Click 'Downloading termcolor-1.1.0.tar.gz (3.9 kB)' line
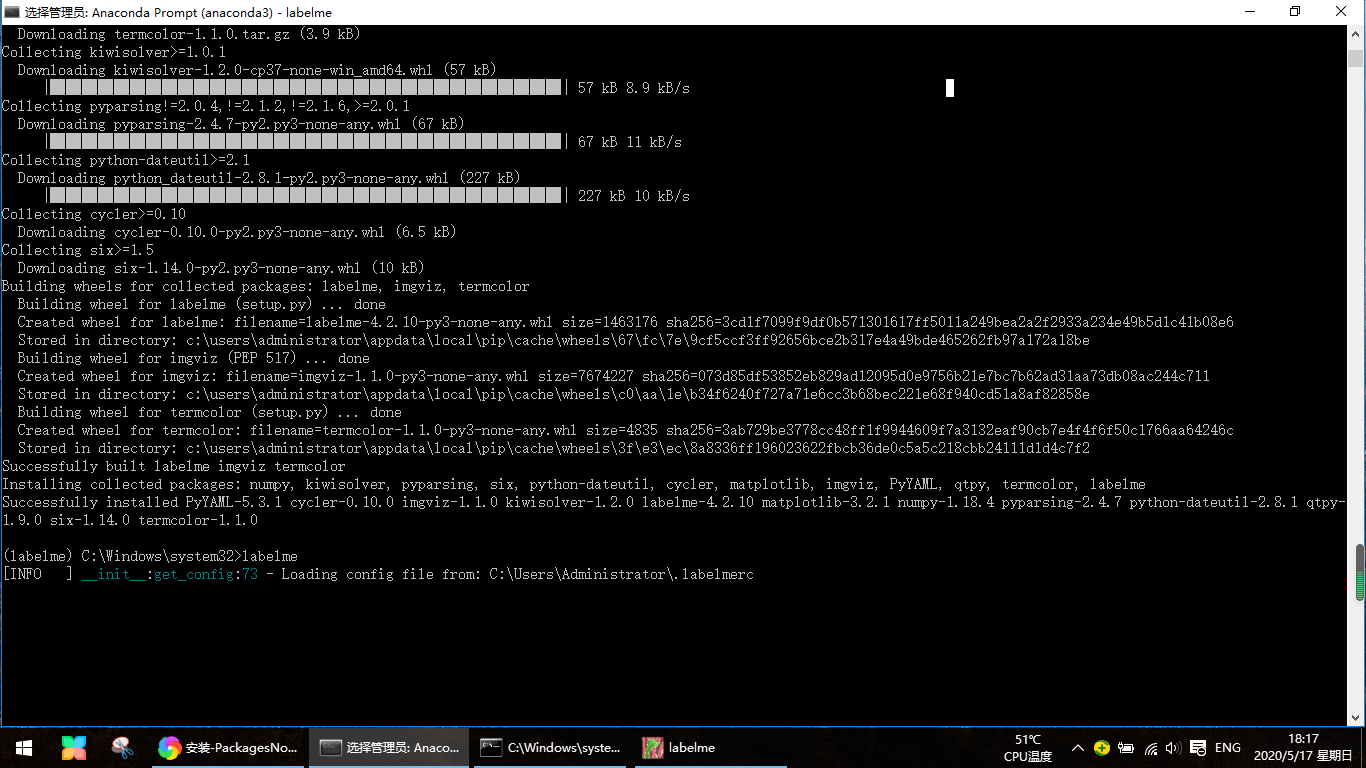 pos(189,34)
